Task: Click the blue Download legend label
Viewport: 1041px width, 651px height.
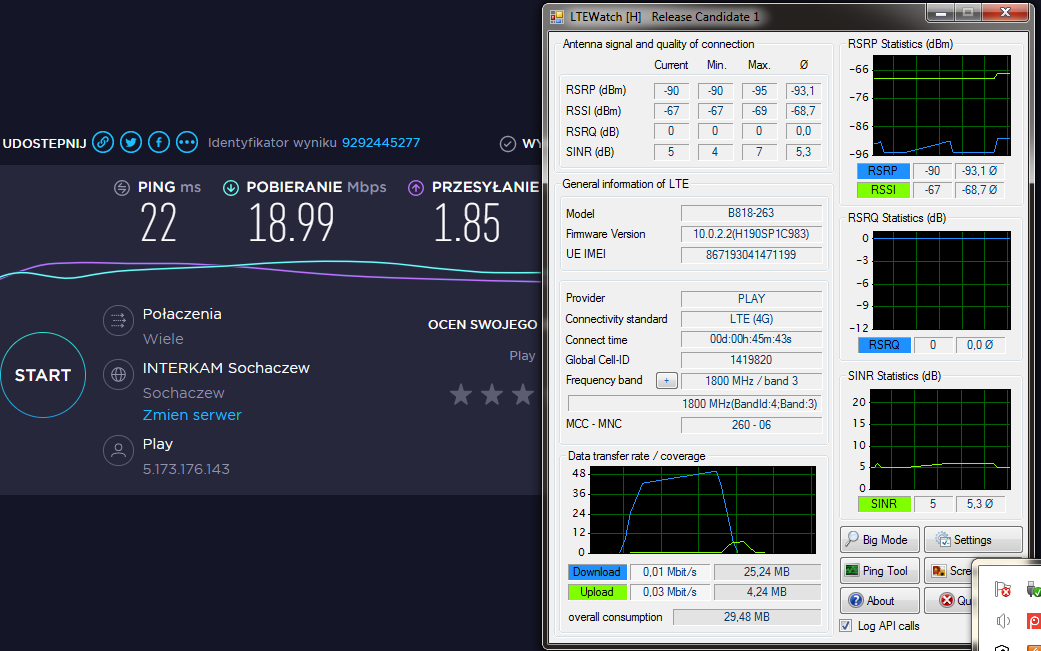Action: [596, 572]
